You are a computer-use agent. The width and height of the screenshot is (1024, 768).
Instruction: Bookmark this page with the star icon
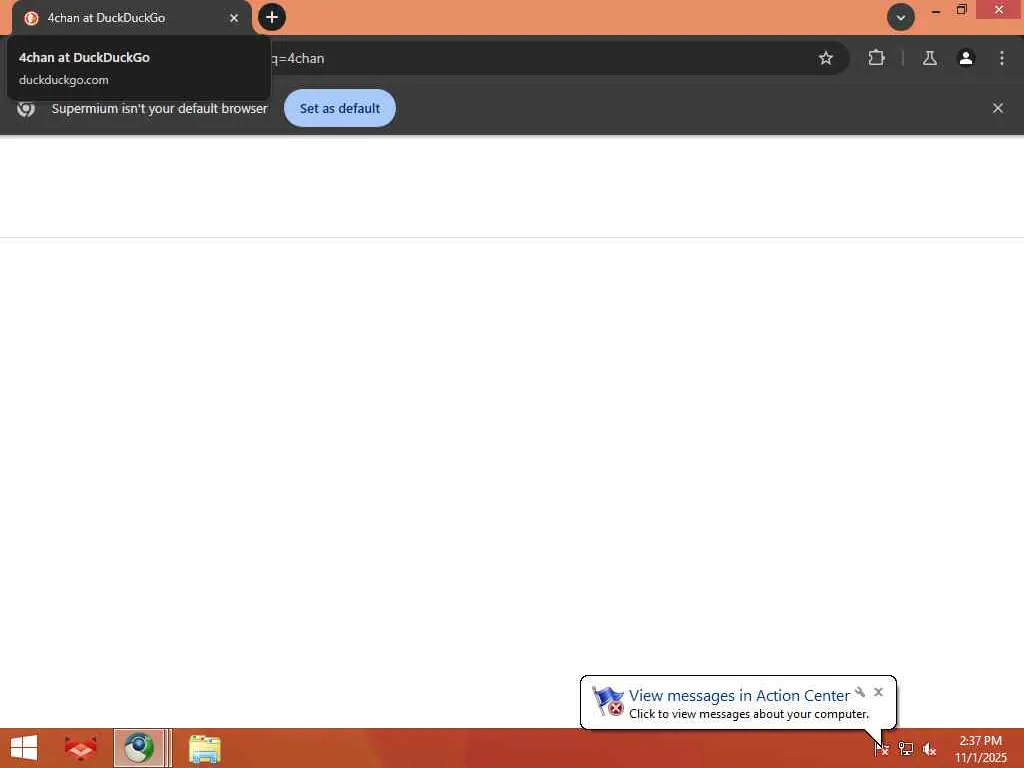pos(825,58)
